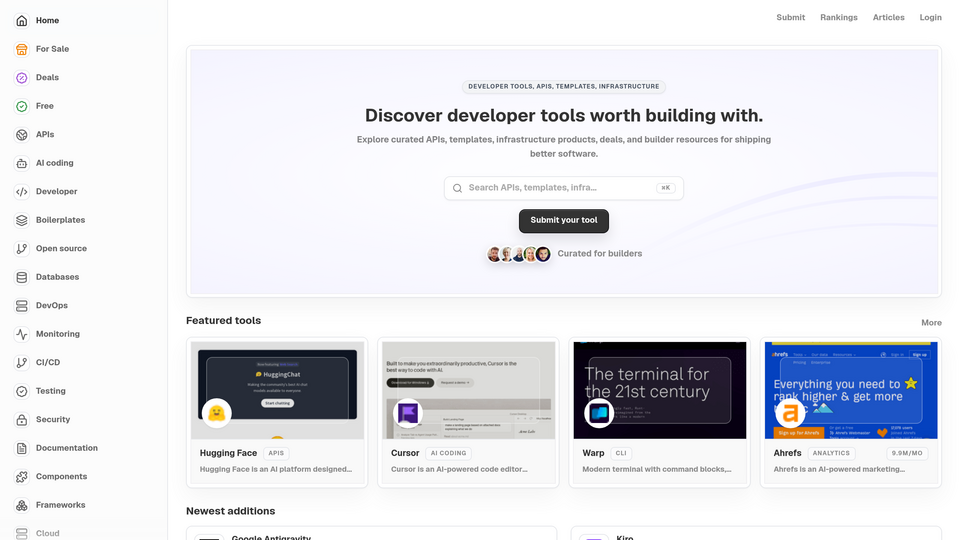Viewport: 960px width, 540px height.
Task: Click the curator avatars group
Action: [519, 254]
